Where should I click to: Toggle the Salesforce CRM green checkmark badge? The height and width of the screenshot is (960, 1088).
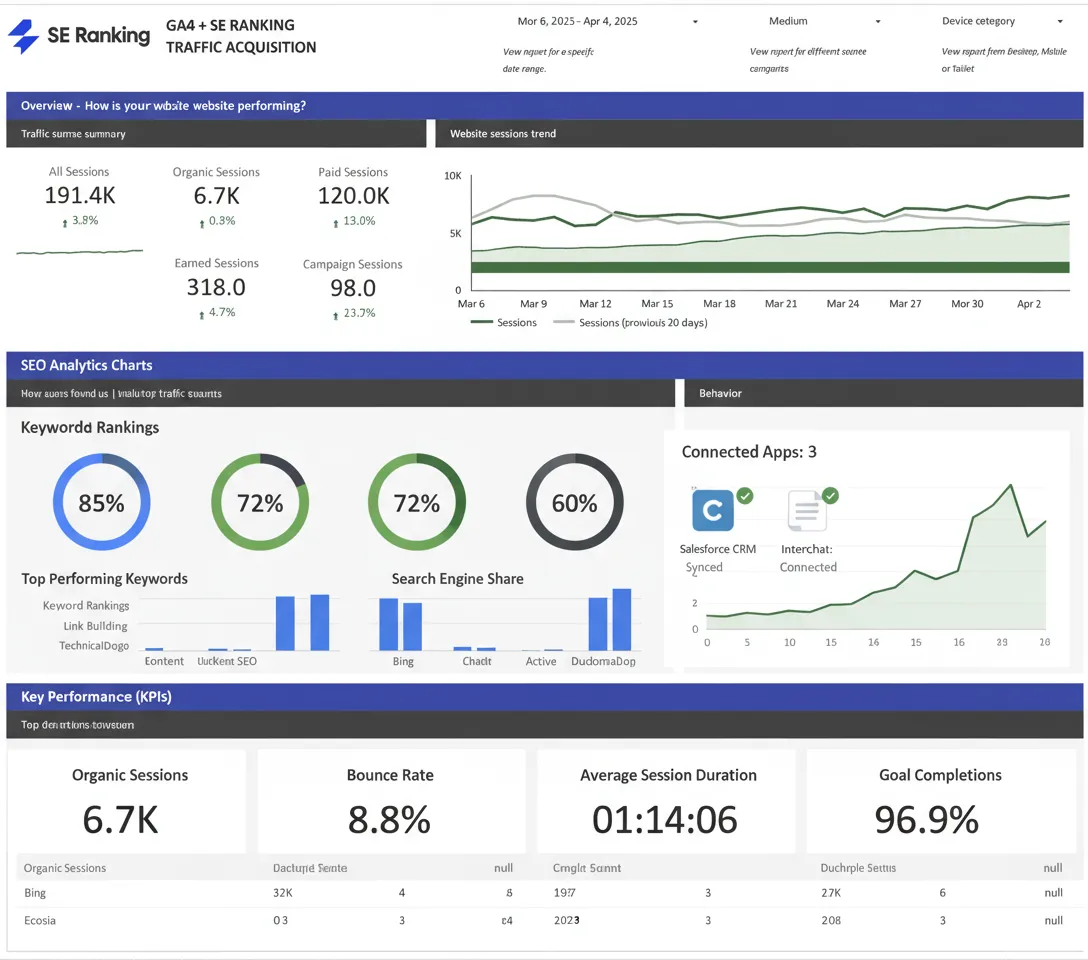pyautogui.click(x=745, y=496)
